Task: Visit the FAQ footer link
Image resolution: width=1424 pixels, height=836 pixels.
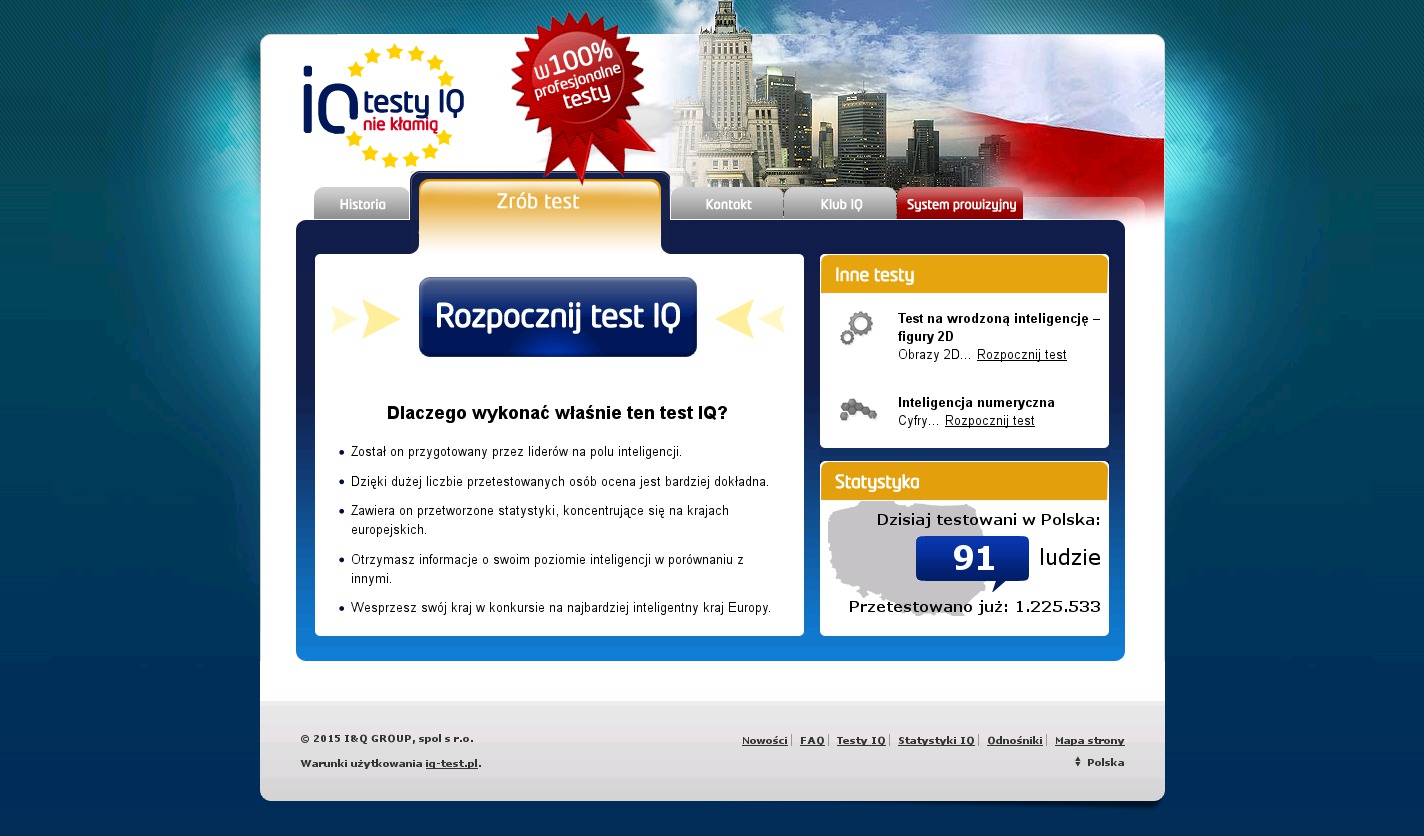Action: click(812, 741)
